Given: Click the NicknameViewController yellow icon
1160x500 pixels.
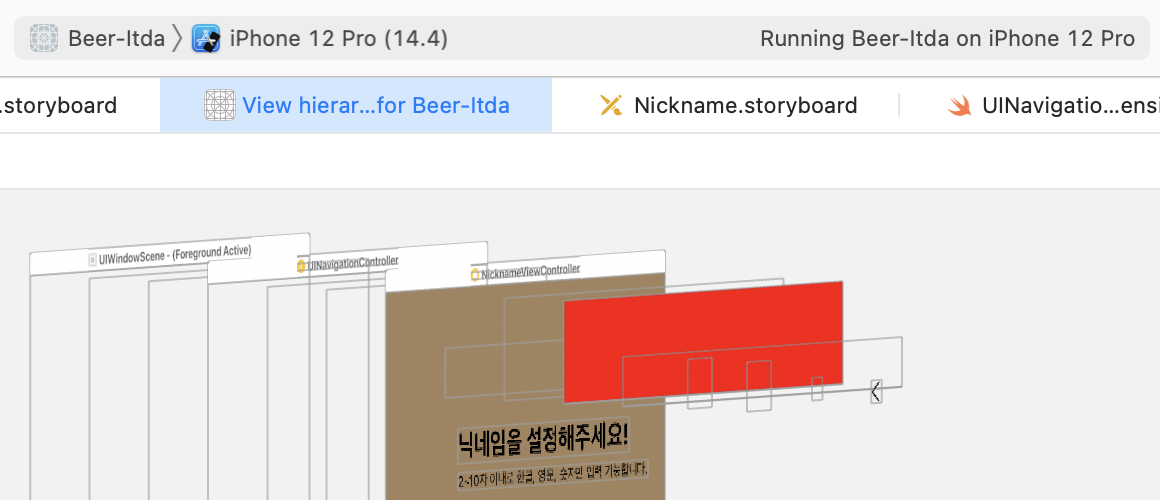Looking at the screenshot, I should tap(475, 274).
